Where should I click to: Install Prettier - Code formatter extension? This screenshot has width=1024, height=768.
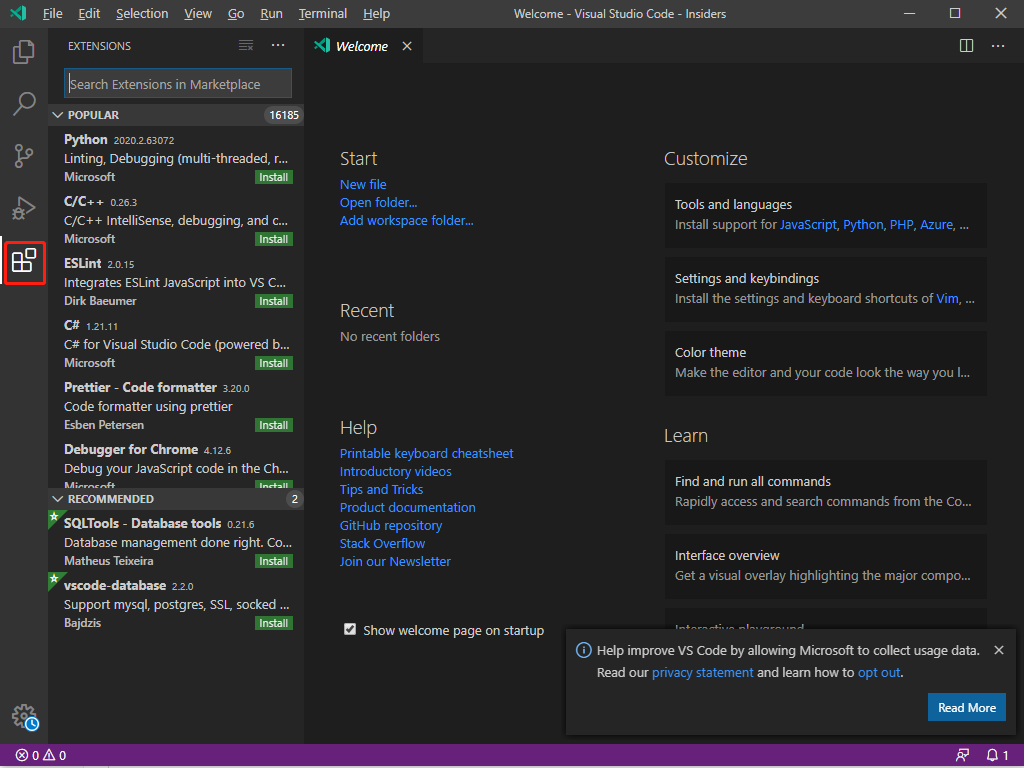[x=274, y=425]
